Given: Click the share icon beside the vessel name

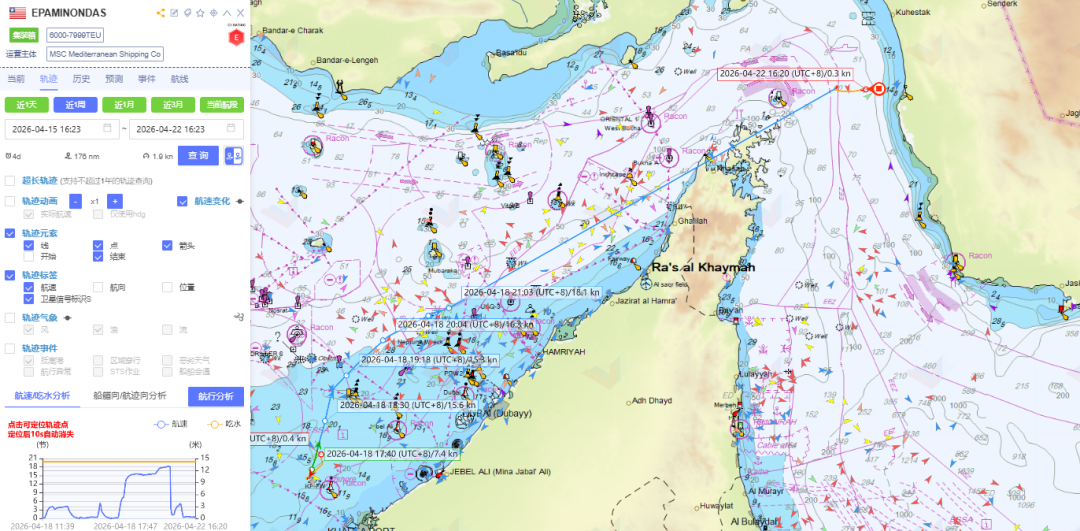Looking at the screenshot, I should click(161, 13).
